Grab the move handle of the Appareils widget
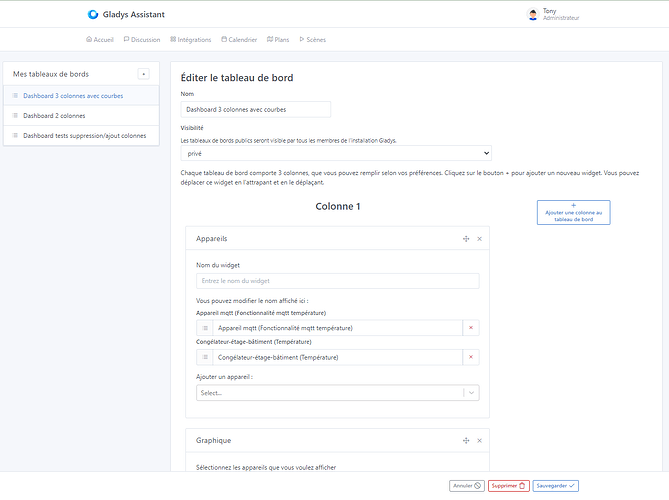Viewport: 669px width, 500px height. (466, 239)
